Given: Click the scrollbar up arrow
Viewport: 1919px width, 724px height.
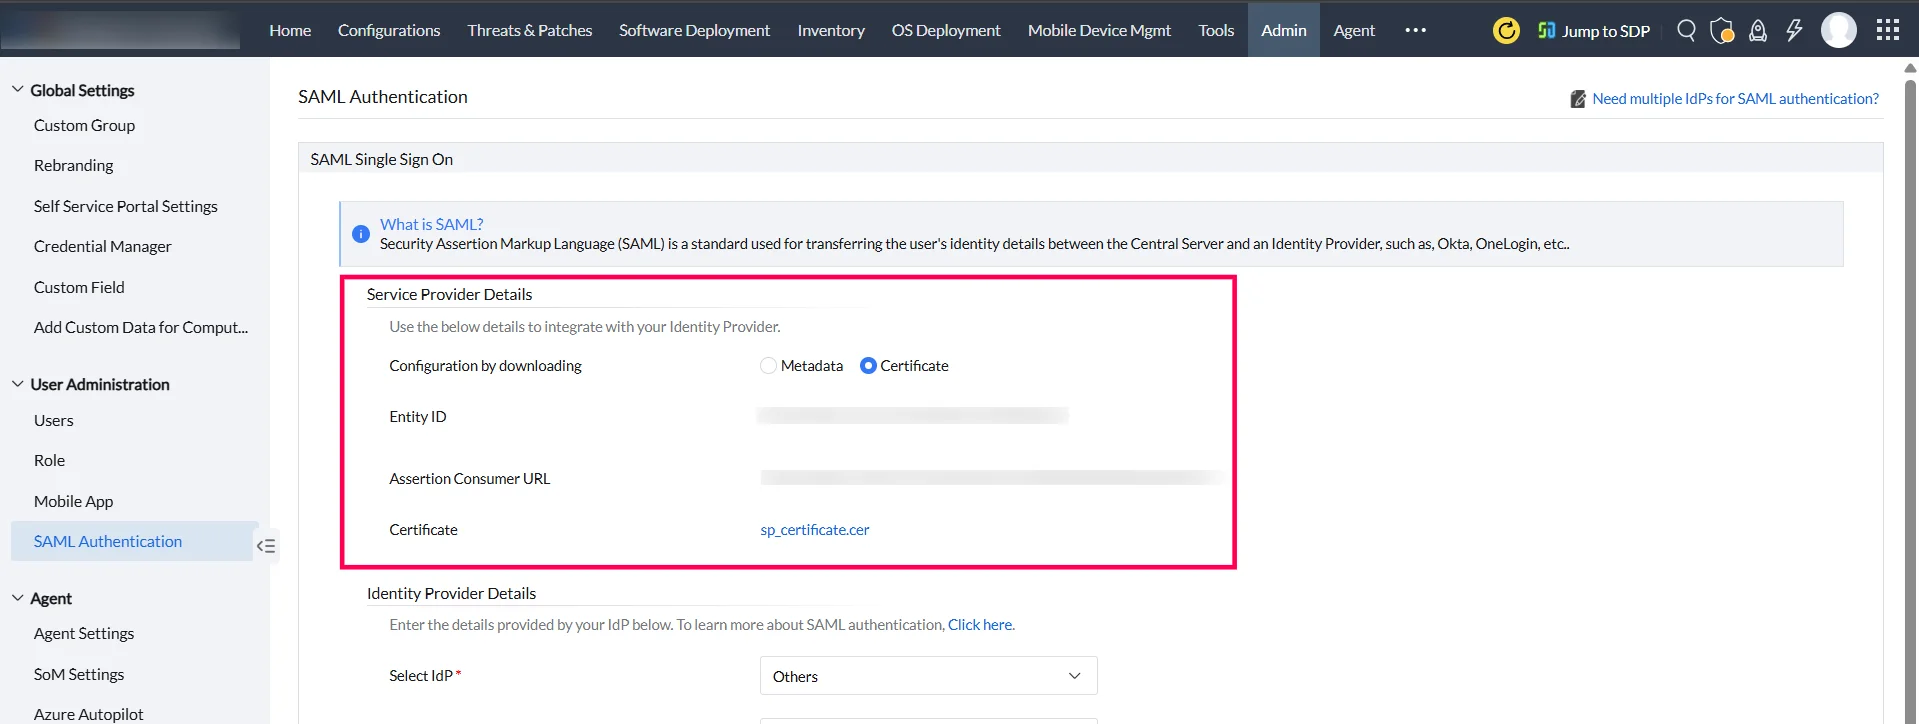Looking at the screenshot, I should [1910, 68].
